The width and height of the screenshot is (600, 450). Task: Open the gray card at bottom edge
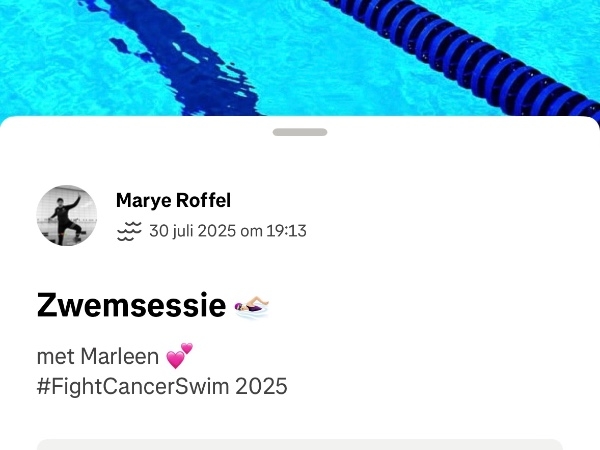coord(300,445)
